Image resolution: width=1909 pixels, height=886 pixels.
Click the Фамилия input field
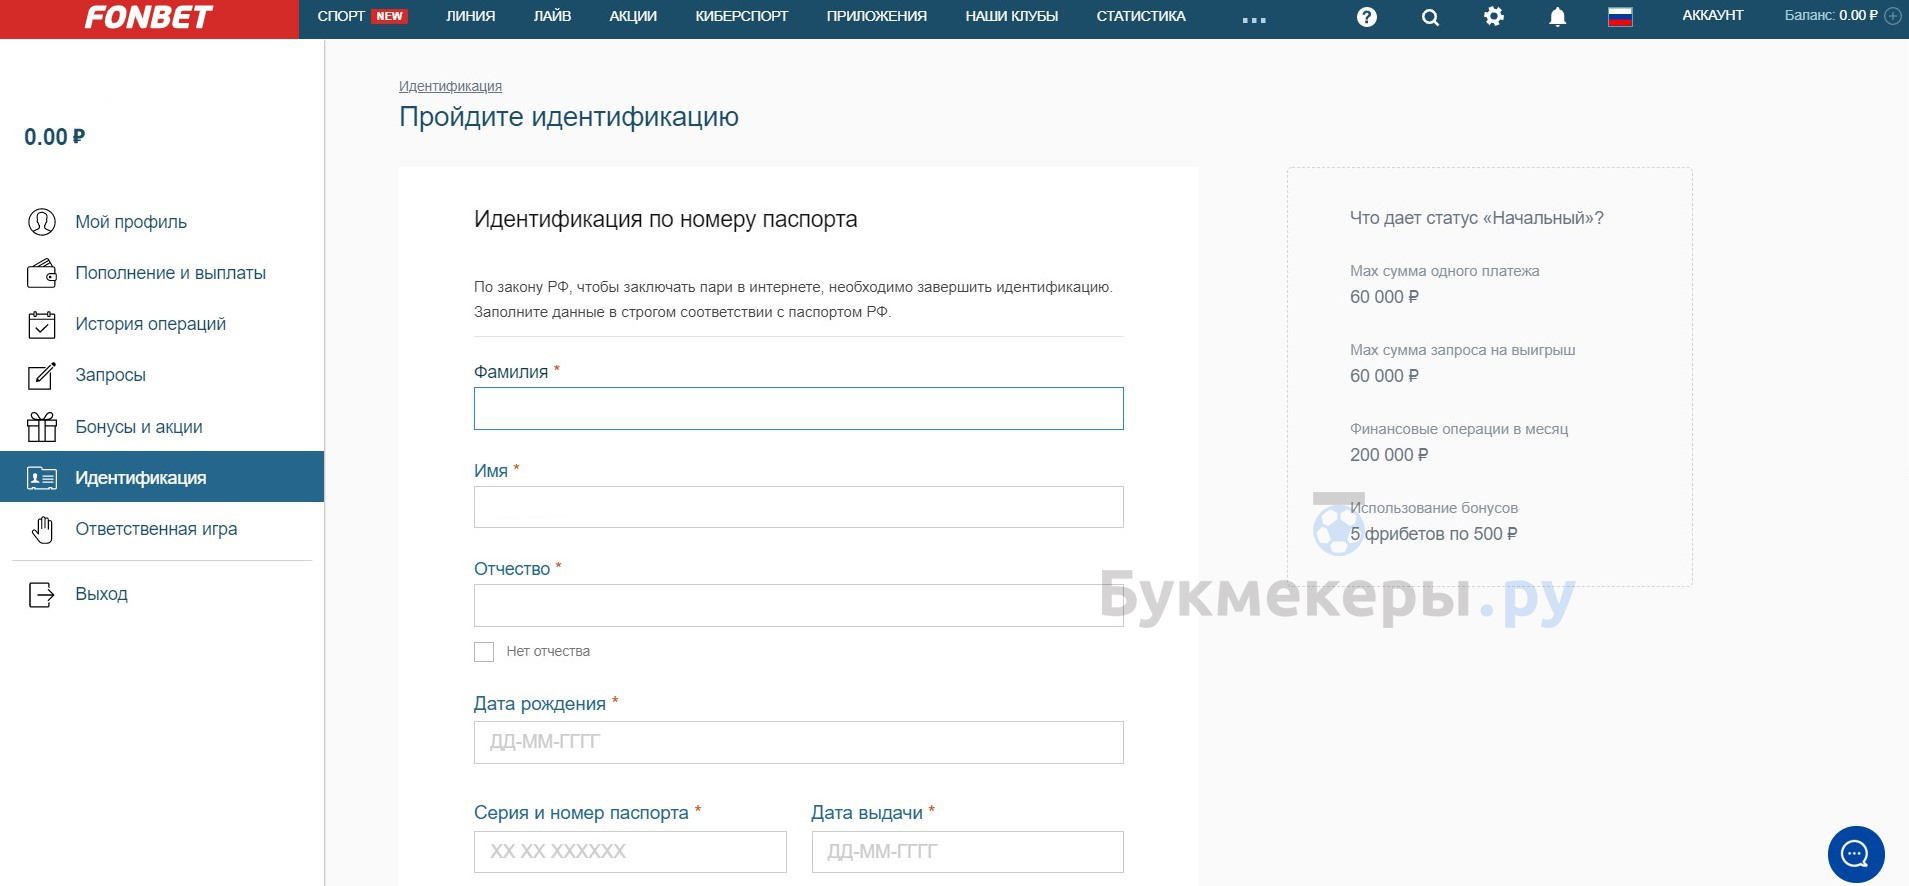798,409
